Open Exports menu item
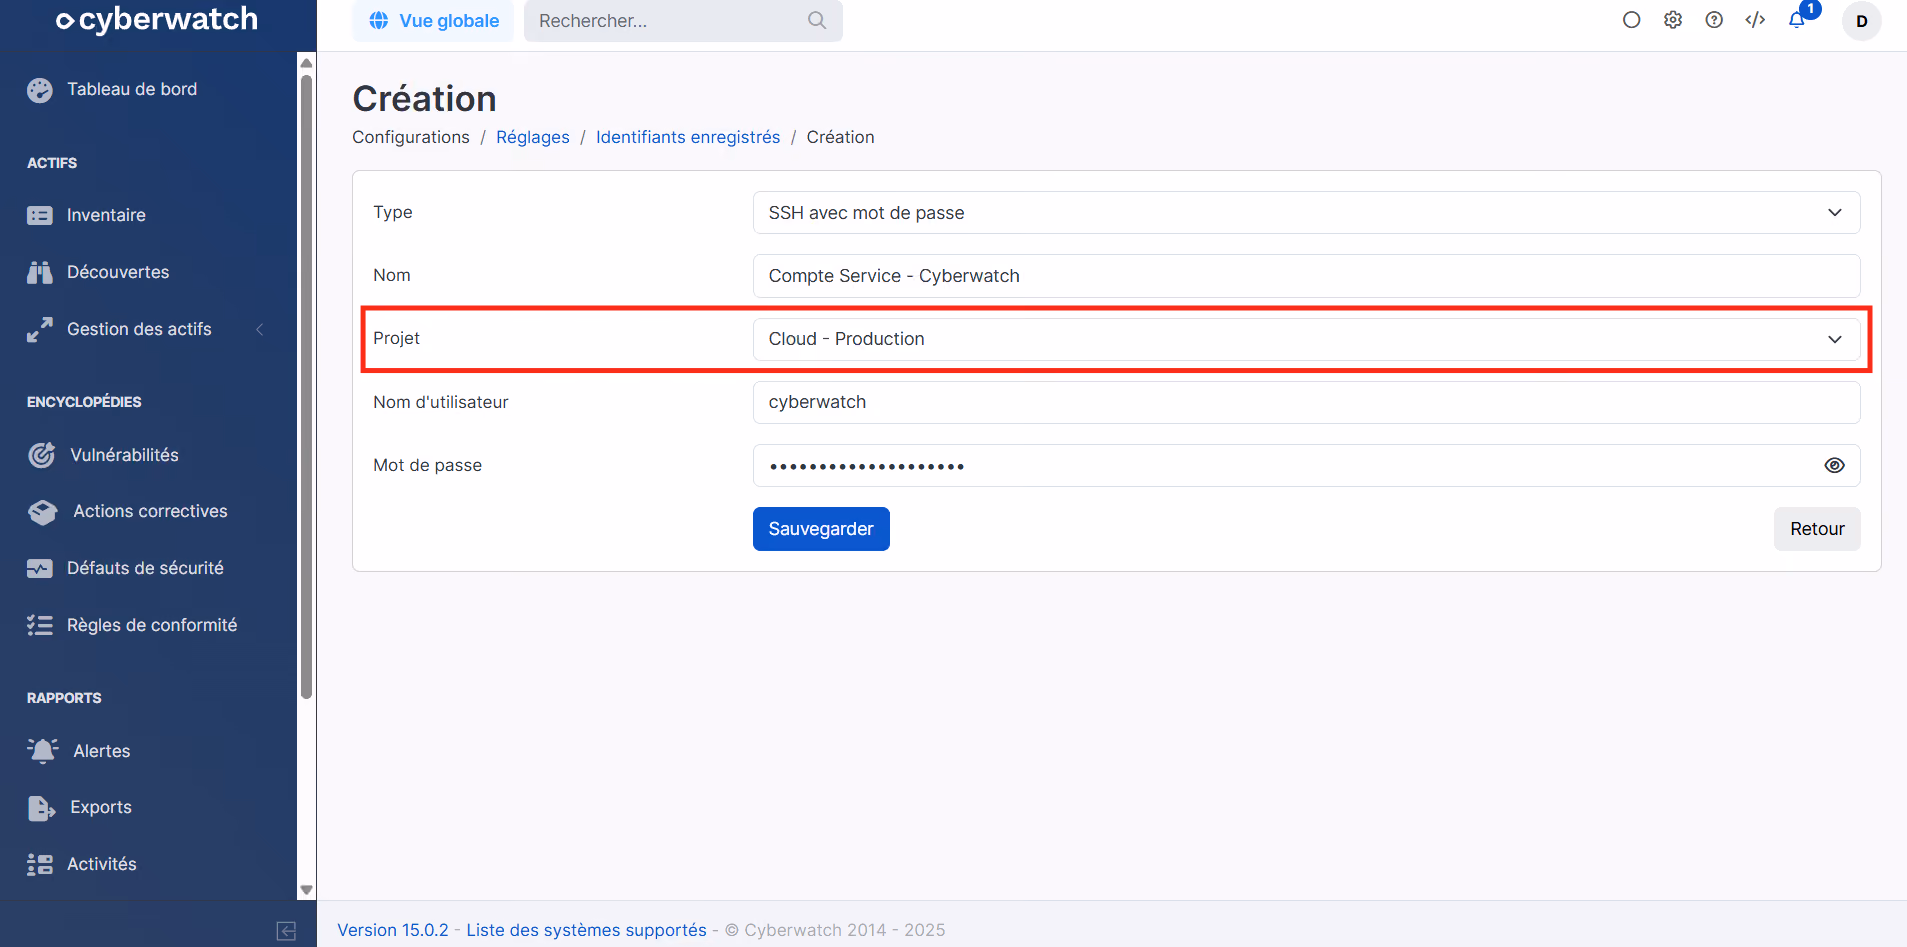 click(x=100, y=807)
